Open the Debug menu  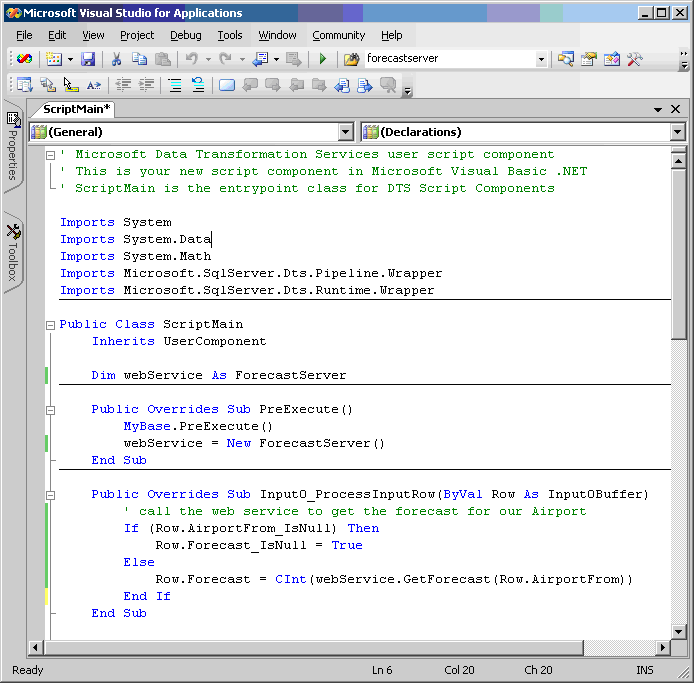tap(185, 35)
